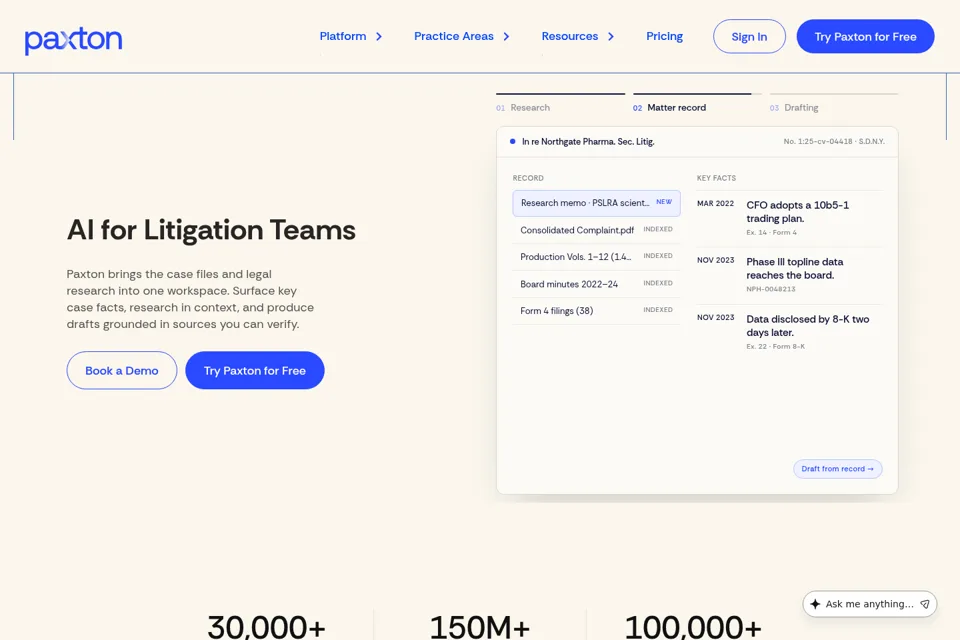Expand the Platform menu chevron
Screen dimensions: 960x640
click(379, 37)
